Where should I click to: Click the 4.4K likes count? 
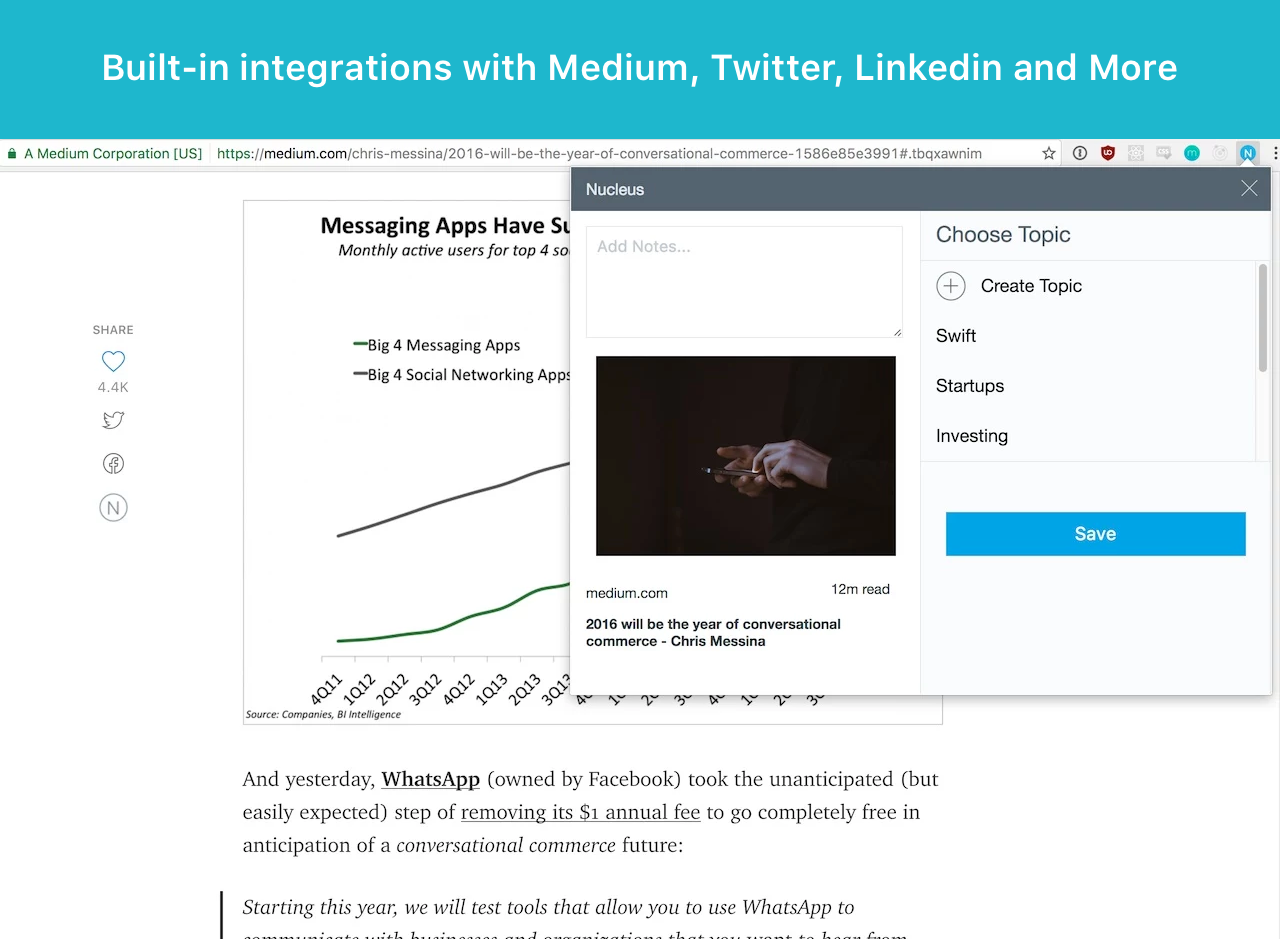[113, 387]
